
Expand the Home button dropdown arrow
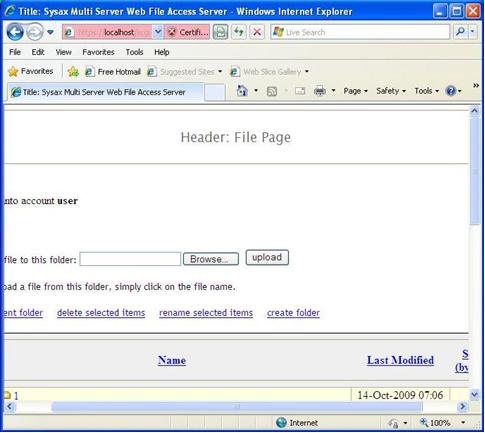tap(256, 91)
